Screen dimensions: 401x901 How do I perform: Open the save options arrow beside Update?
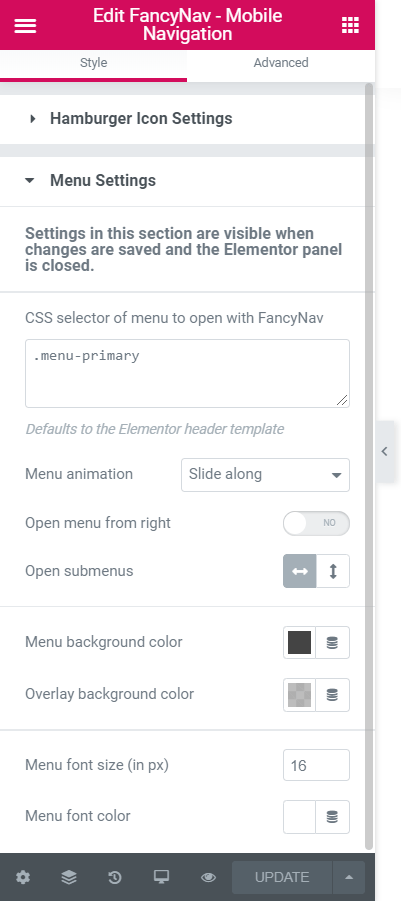(349, 877)
